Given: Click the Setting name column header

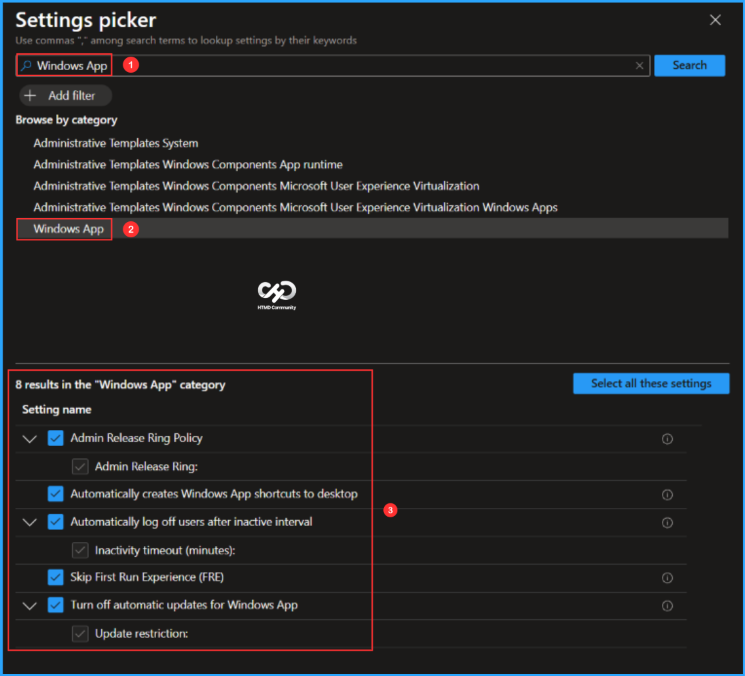Looking at the screenshot, I should (57, 409).
